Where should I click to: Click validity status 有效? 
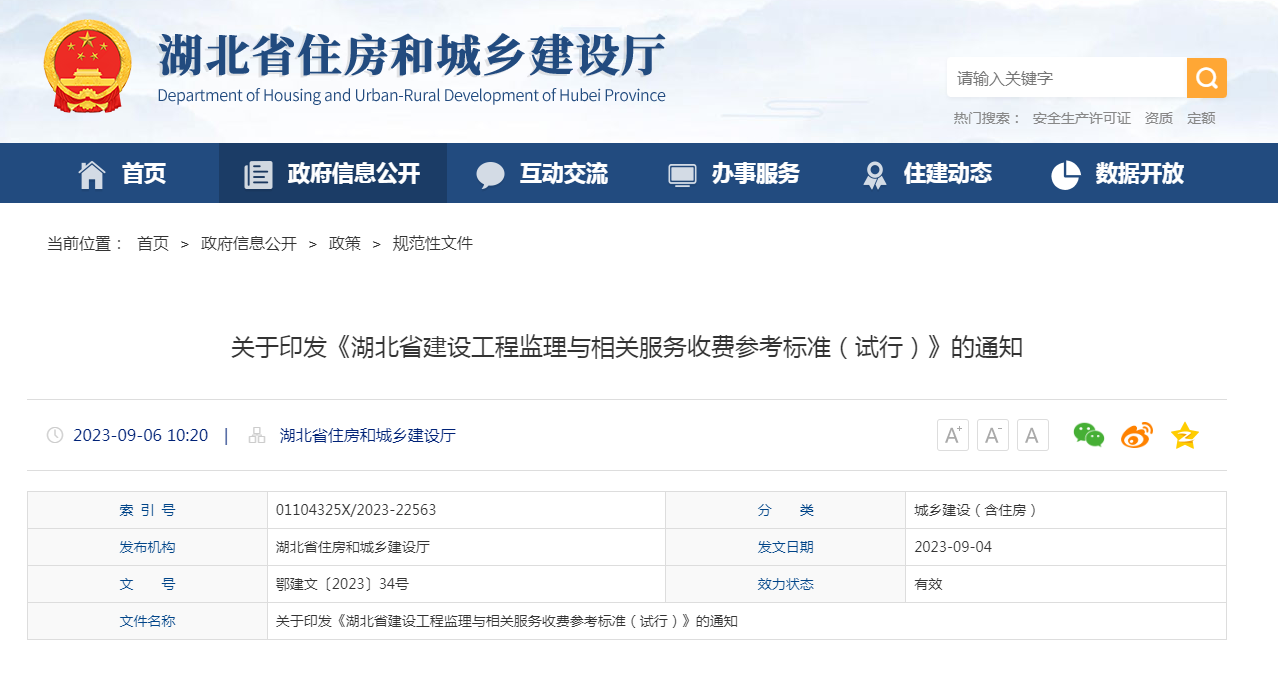click(x=928, y=584)
